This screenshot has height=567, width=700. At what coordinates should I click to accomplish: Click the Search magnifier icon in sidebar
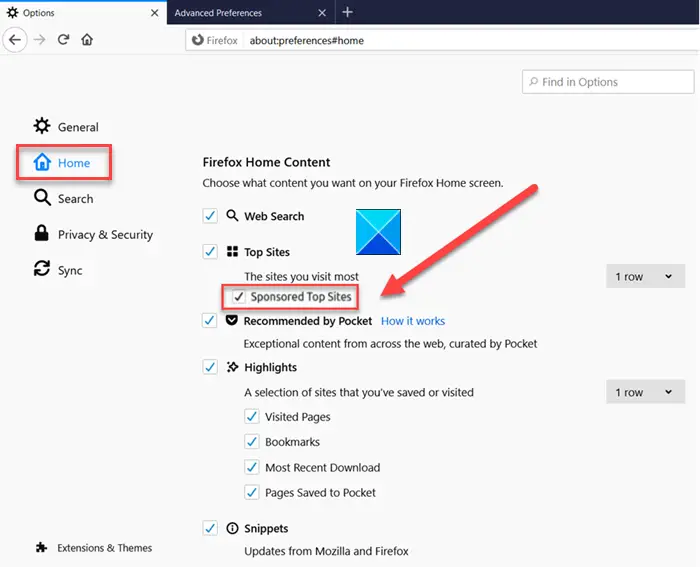click(x=42, y=197)
